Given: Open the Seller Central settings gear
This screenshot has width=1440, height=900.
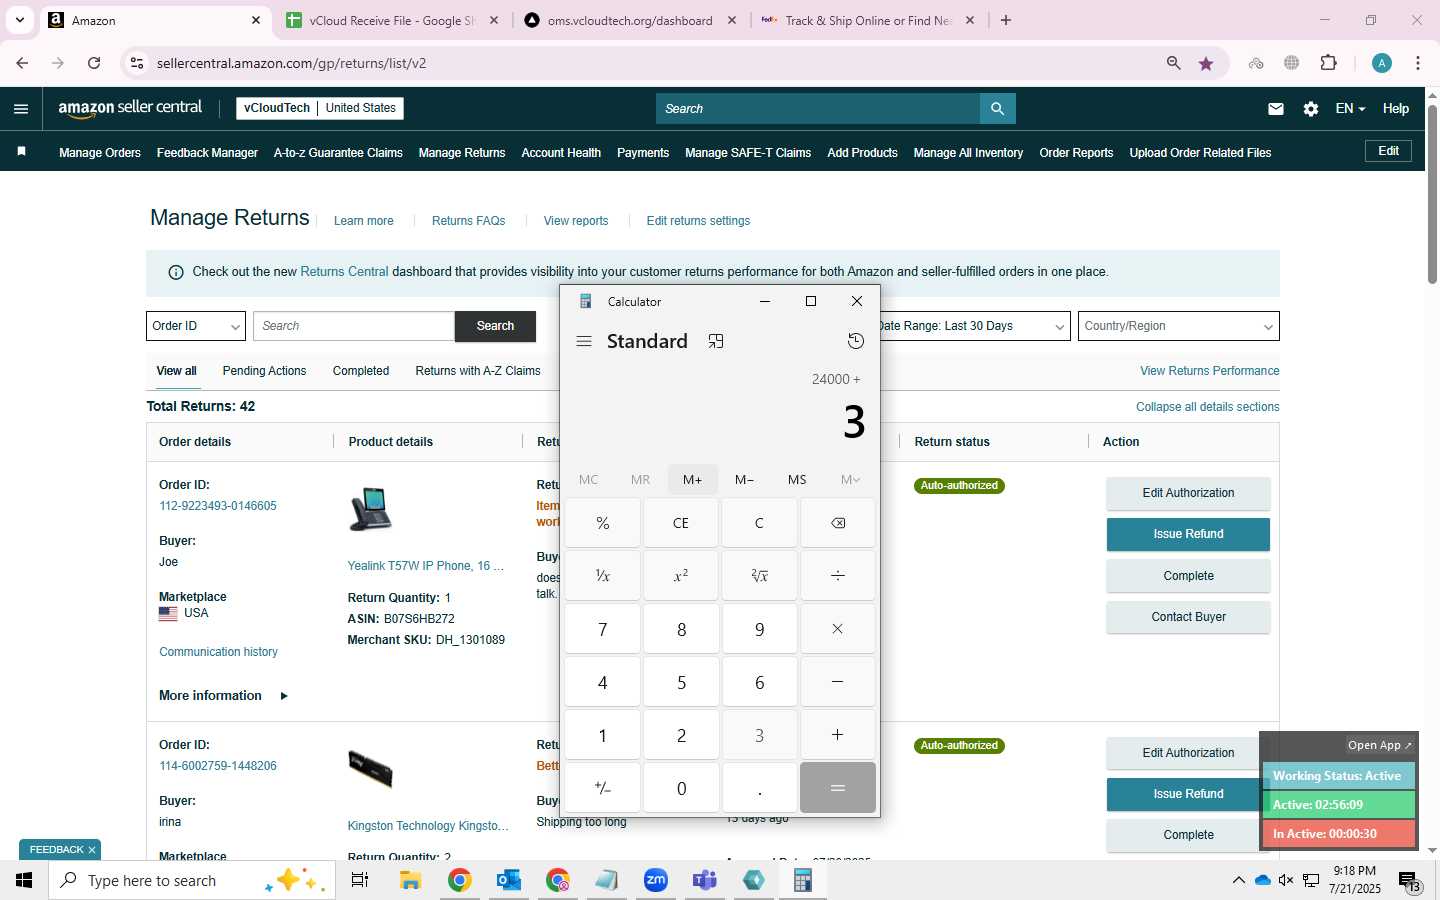Looking at the screenshot, I should coord(1311,109).
